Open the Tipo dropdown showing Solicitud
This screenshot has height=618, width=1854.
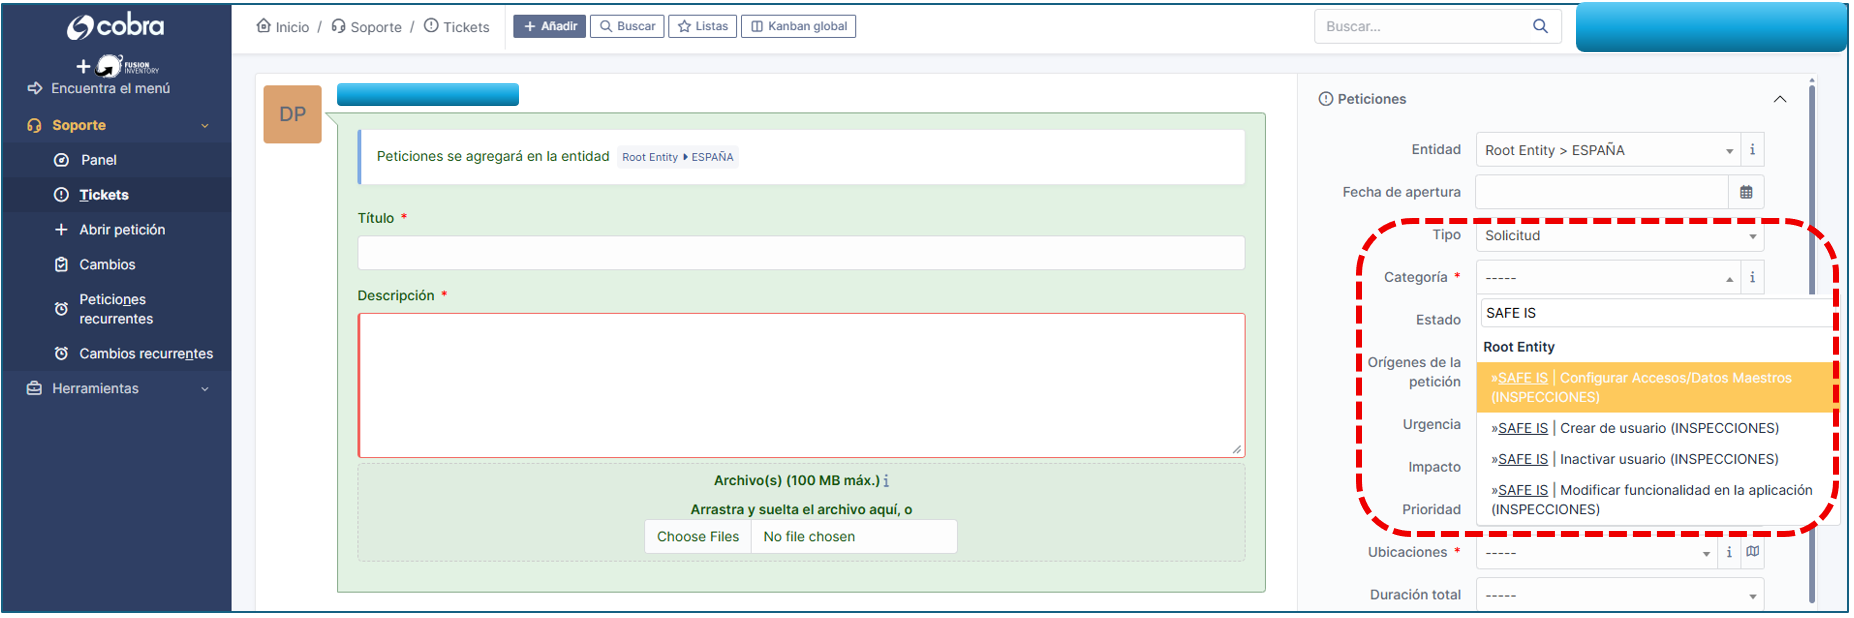(x=1618, y=236)
